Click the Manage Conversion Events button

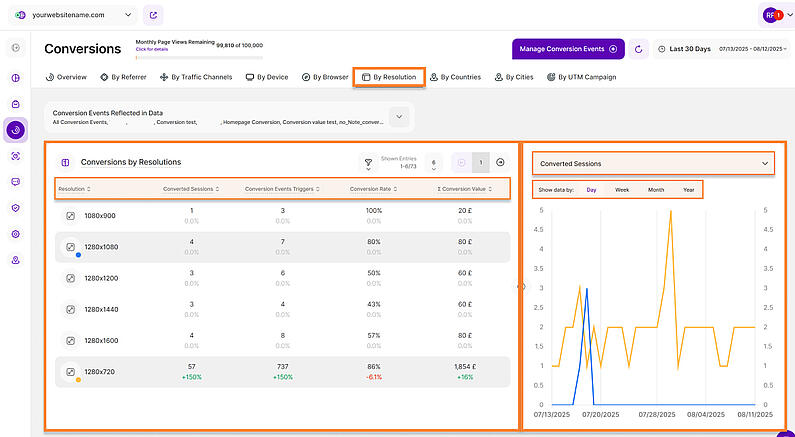[x=568, y=49]
